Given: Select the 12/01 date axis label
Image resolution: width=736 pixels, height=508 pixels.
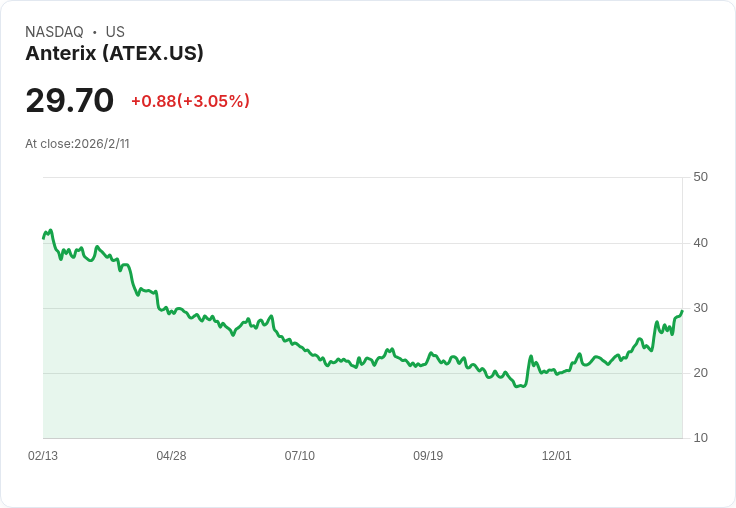Looking at the screenshot, I should coord(556,456).
